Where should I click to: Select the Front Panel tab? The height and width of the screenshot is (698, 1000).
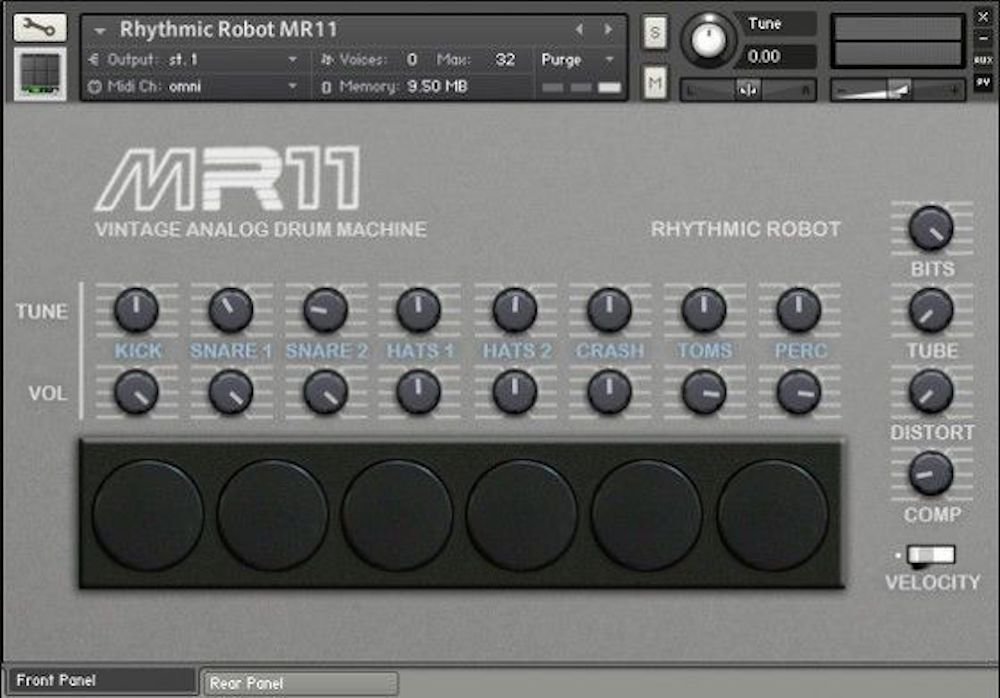click(100, 681)
